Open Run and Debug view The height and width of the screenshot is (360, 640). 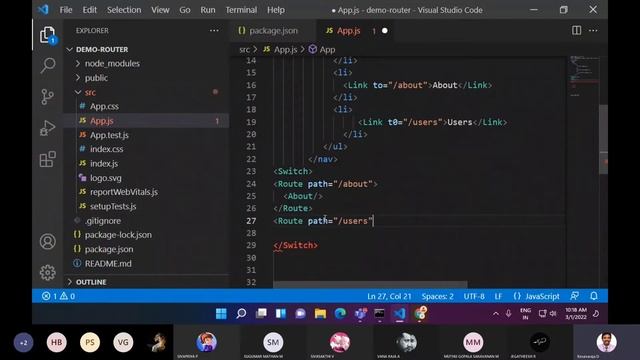(47, 128)
